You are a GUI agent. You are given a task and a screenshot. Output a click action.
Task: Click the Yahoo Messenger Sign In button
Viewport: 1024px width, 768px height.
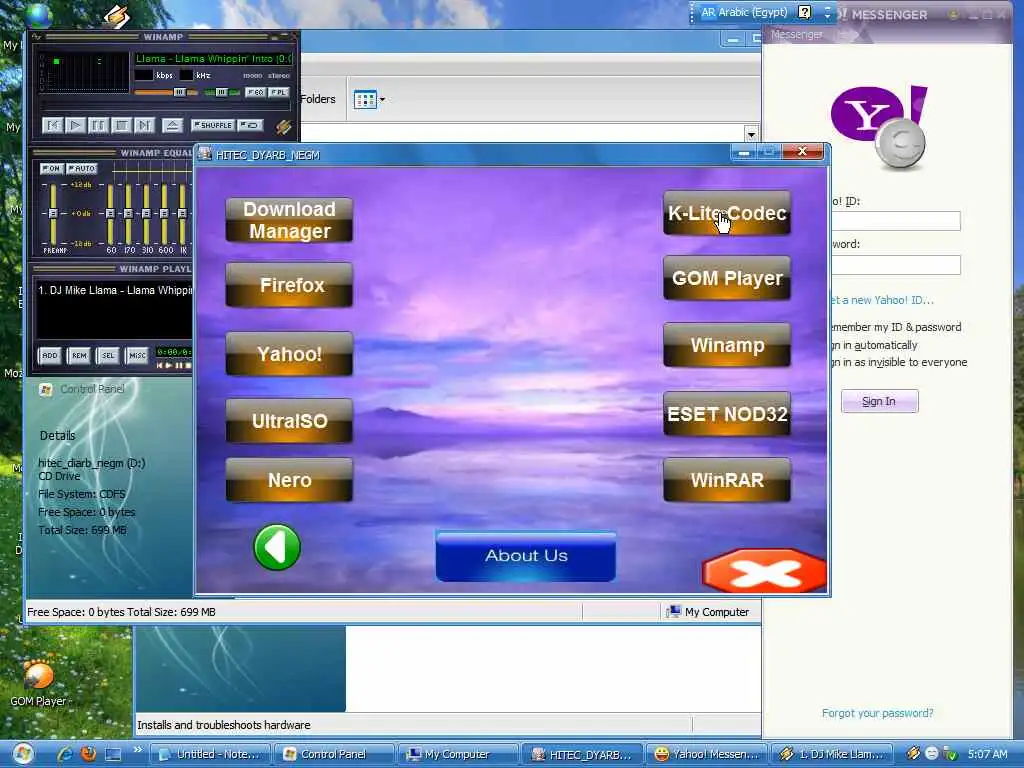[x=879, y=401]
